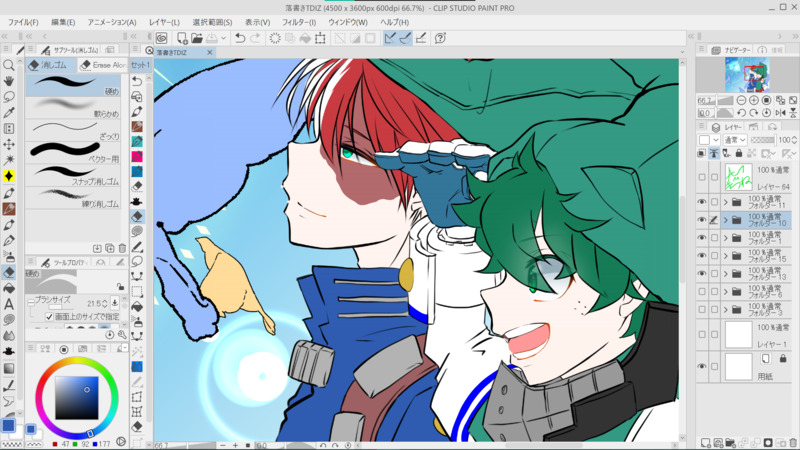Image resolution: width=800 pixels, height=450 pixels.
Task: Expand フォルダー 1 folder
Action: click(726, 238)
